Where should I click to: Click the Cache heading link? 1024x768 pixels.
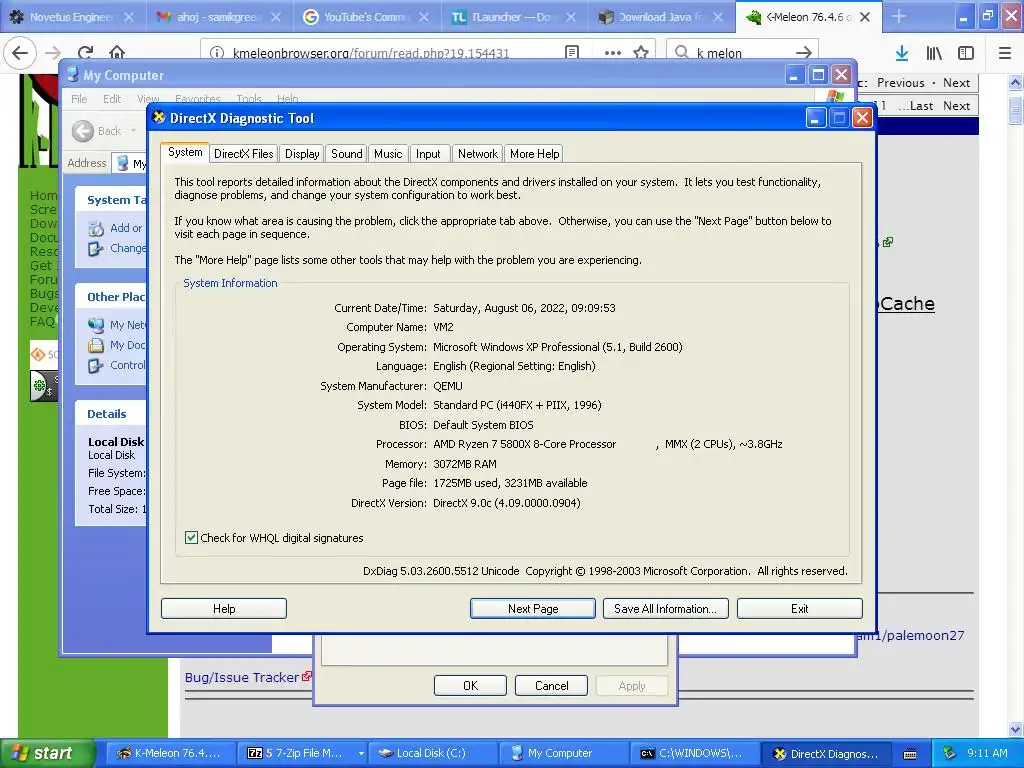click(907, 304)
